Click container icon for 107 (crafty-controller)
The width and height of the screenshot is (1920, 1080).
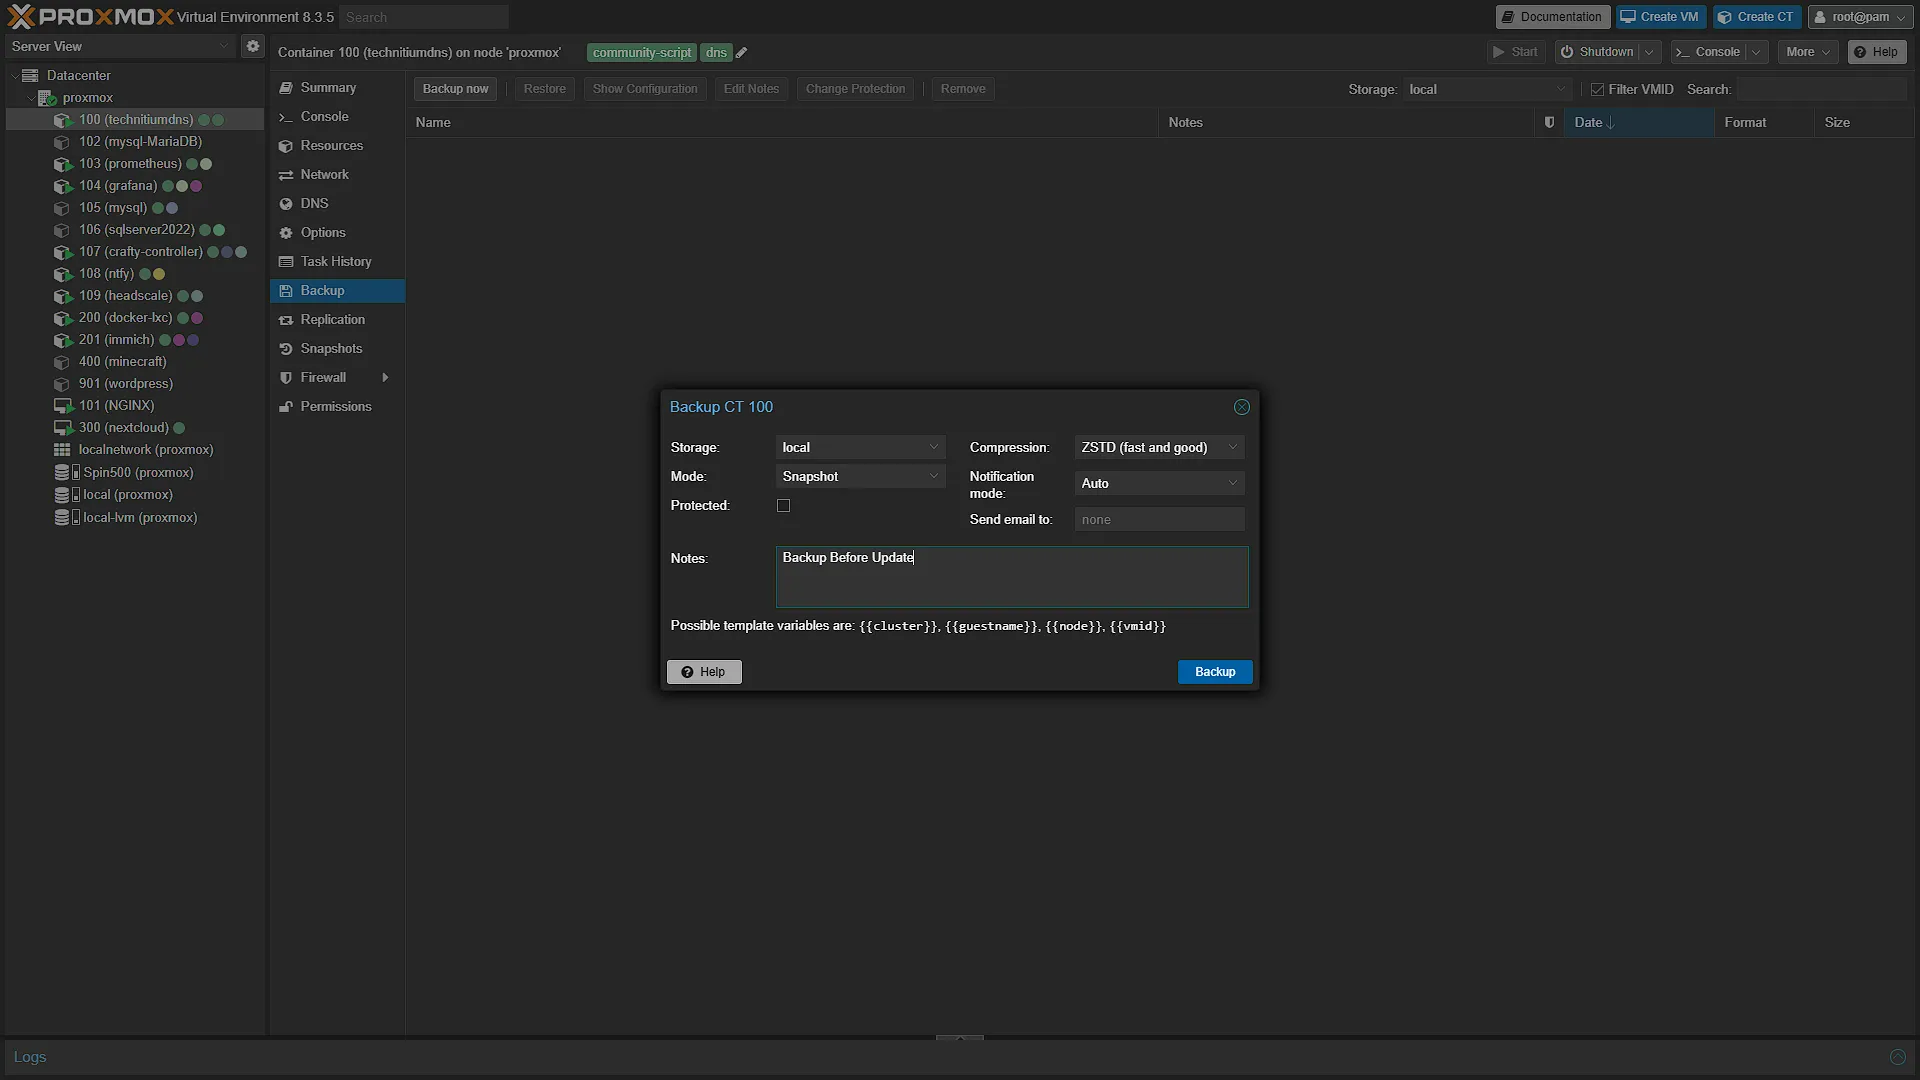pos(62,252)
